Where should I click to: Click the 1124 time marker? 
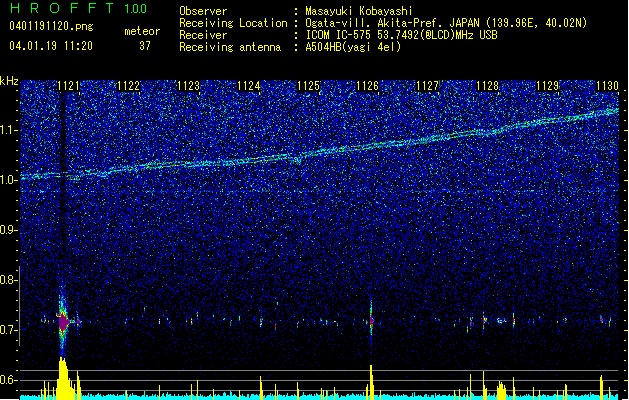(248, 86)
